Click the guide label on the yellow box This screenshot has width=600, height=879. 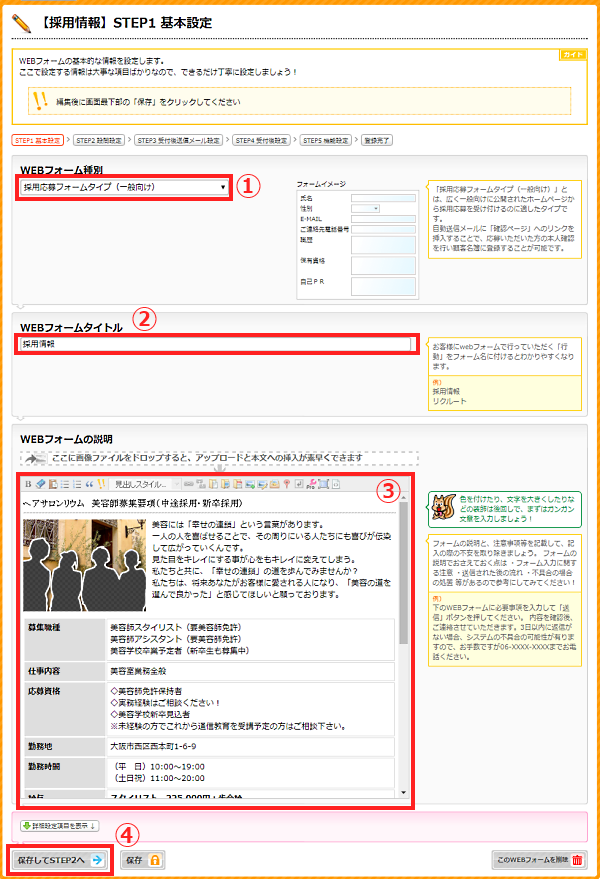[573, 54]
